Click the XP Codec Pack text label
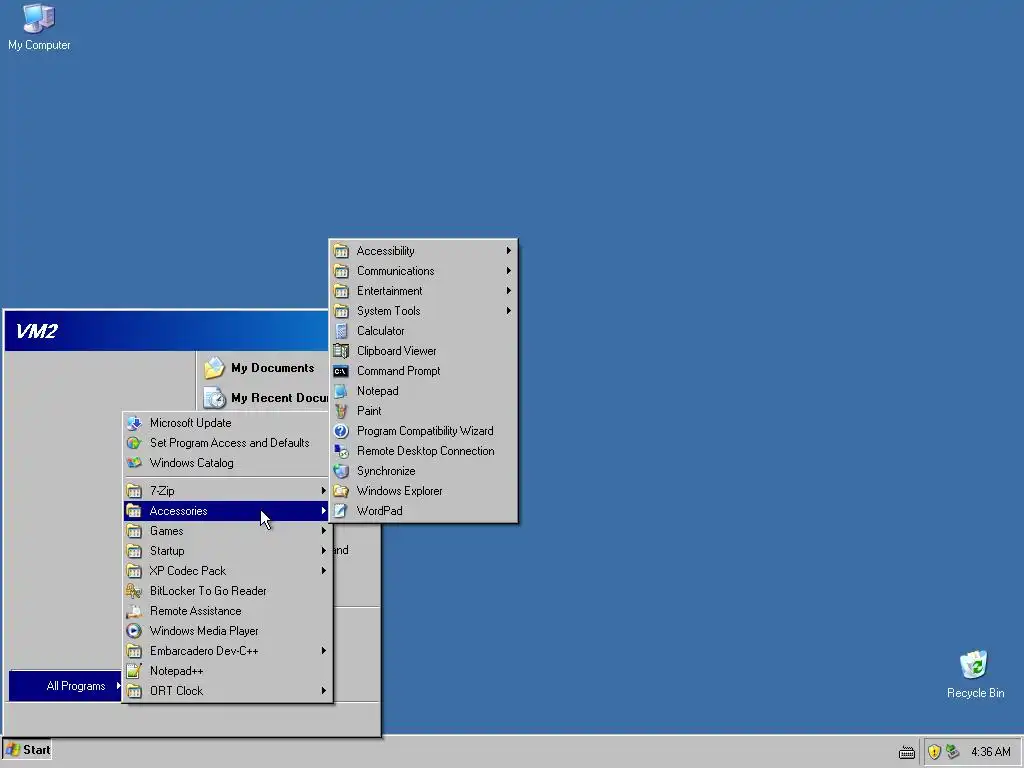This screenshot has height=768, width=1024. pos(187,571)
